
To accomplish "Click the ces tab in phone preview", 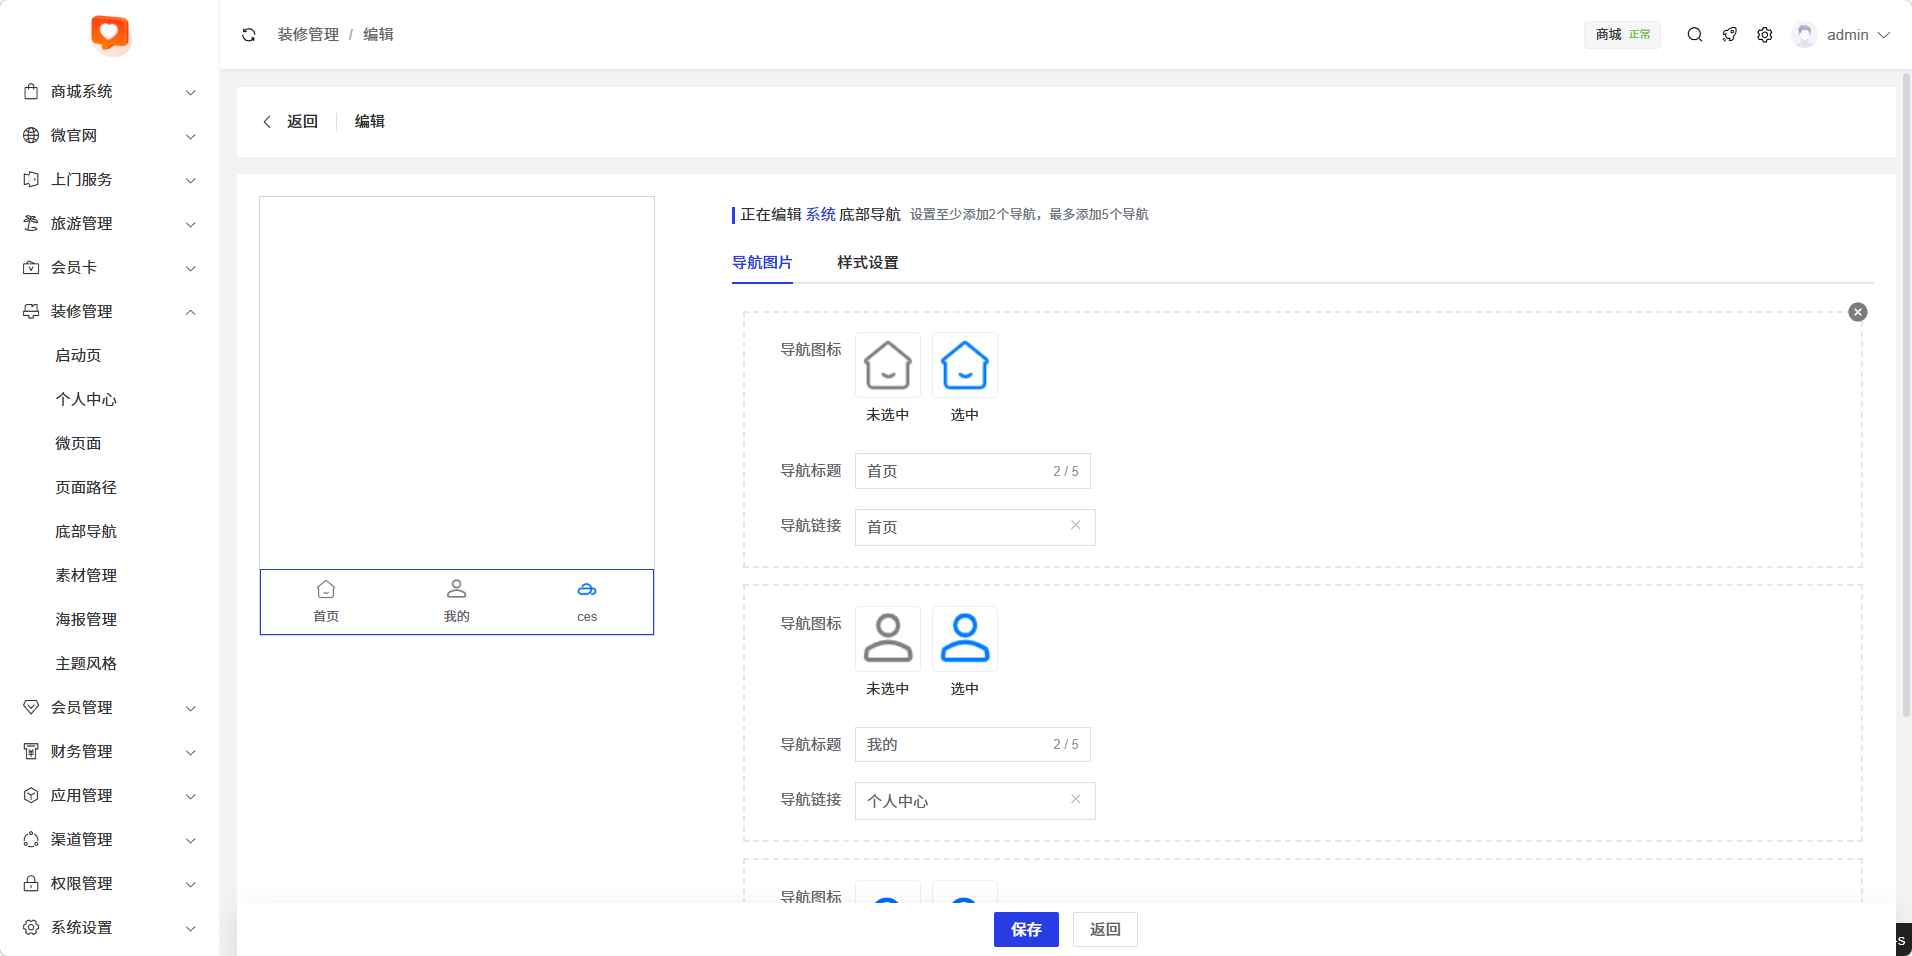I will [x=587, y=602].
